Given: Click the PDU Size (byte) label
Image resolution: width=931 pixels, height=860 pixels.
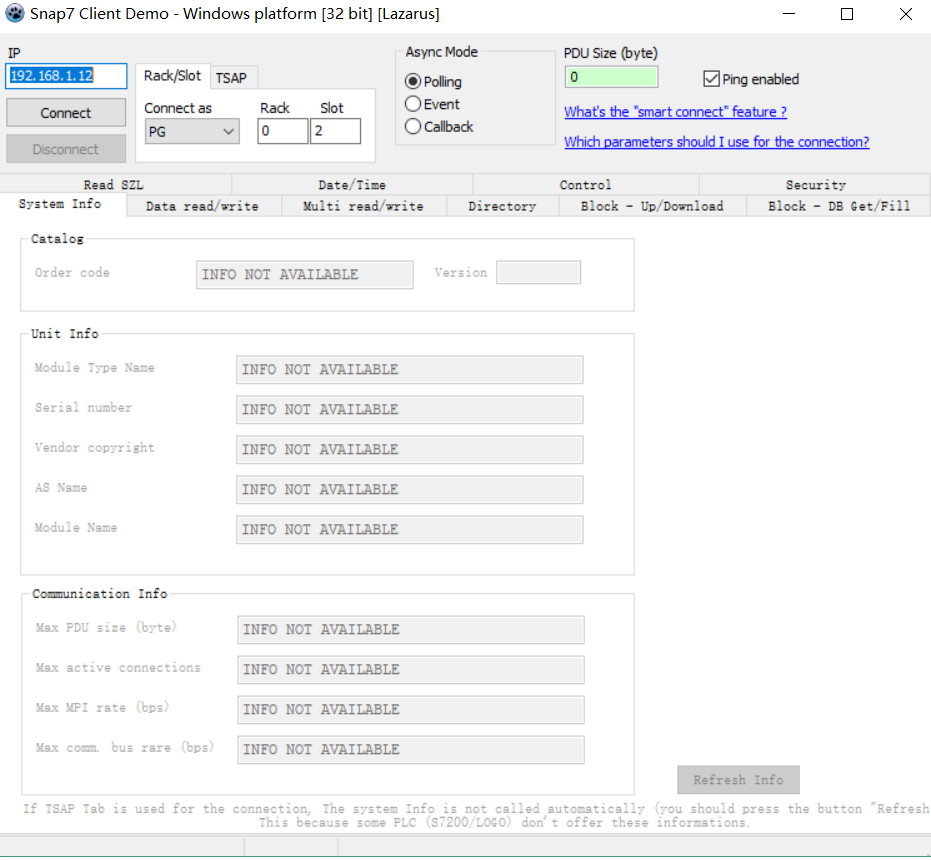Looking at the screenshot, I should 610,53.
